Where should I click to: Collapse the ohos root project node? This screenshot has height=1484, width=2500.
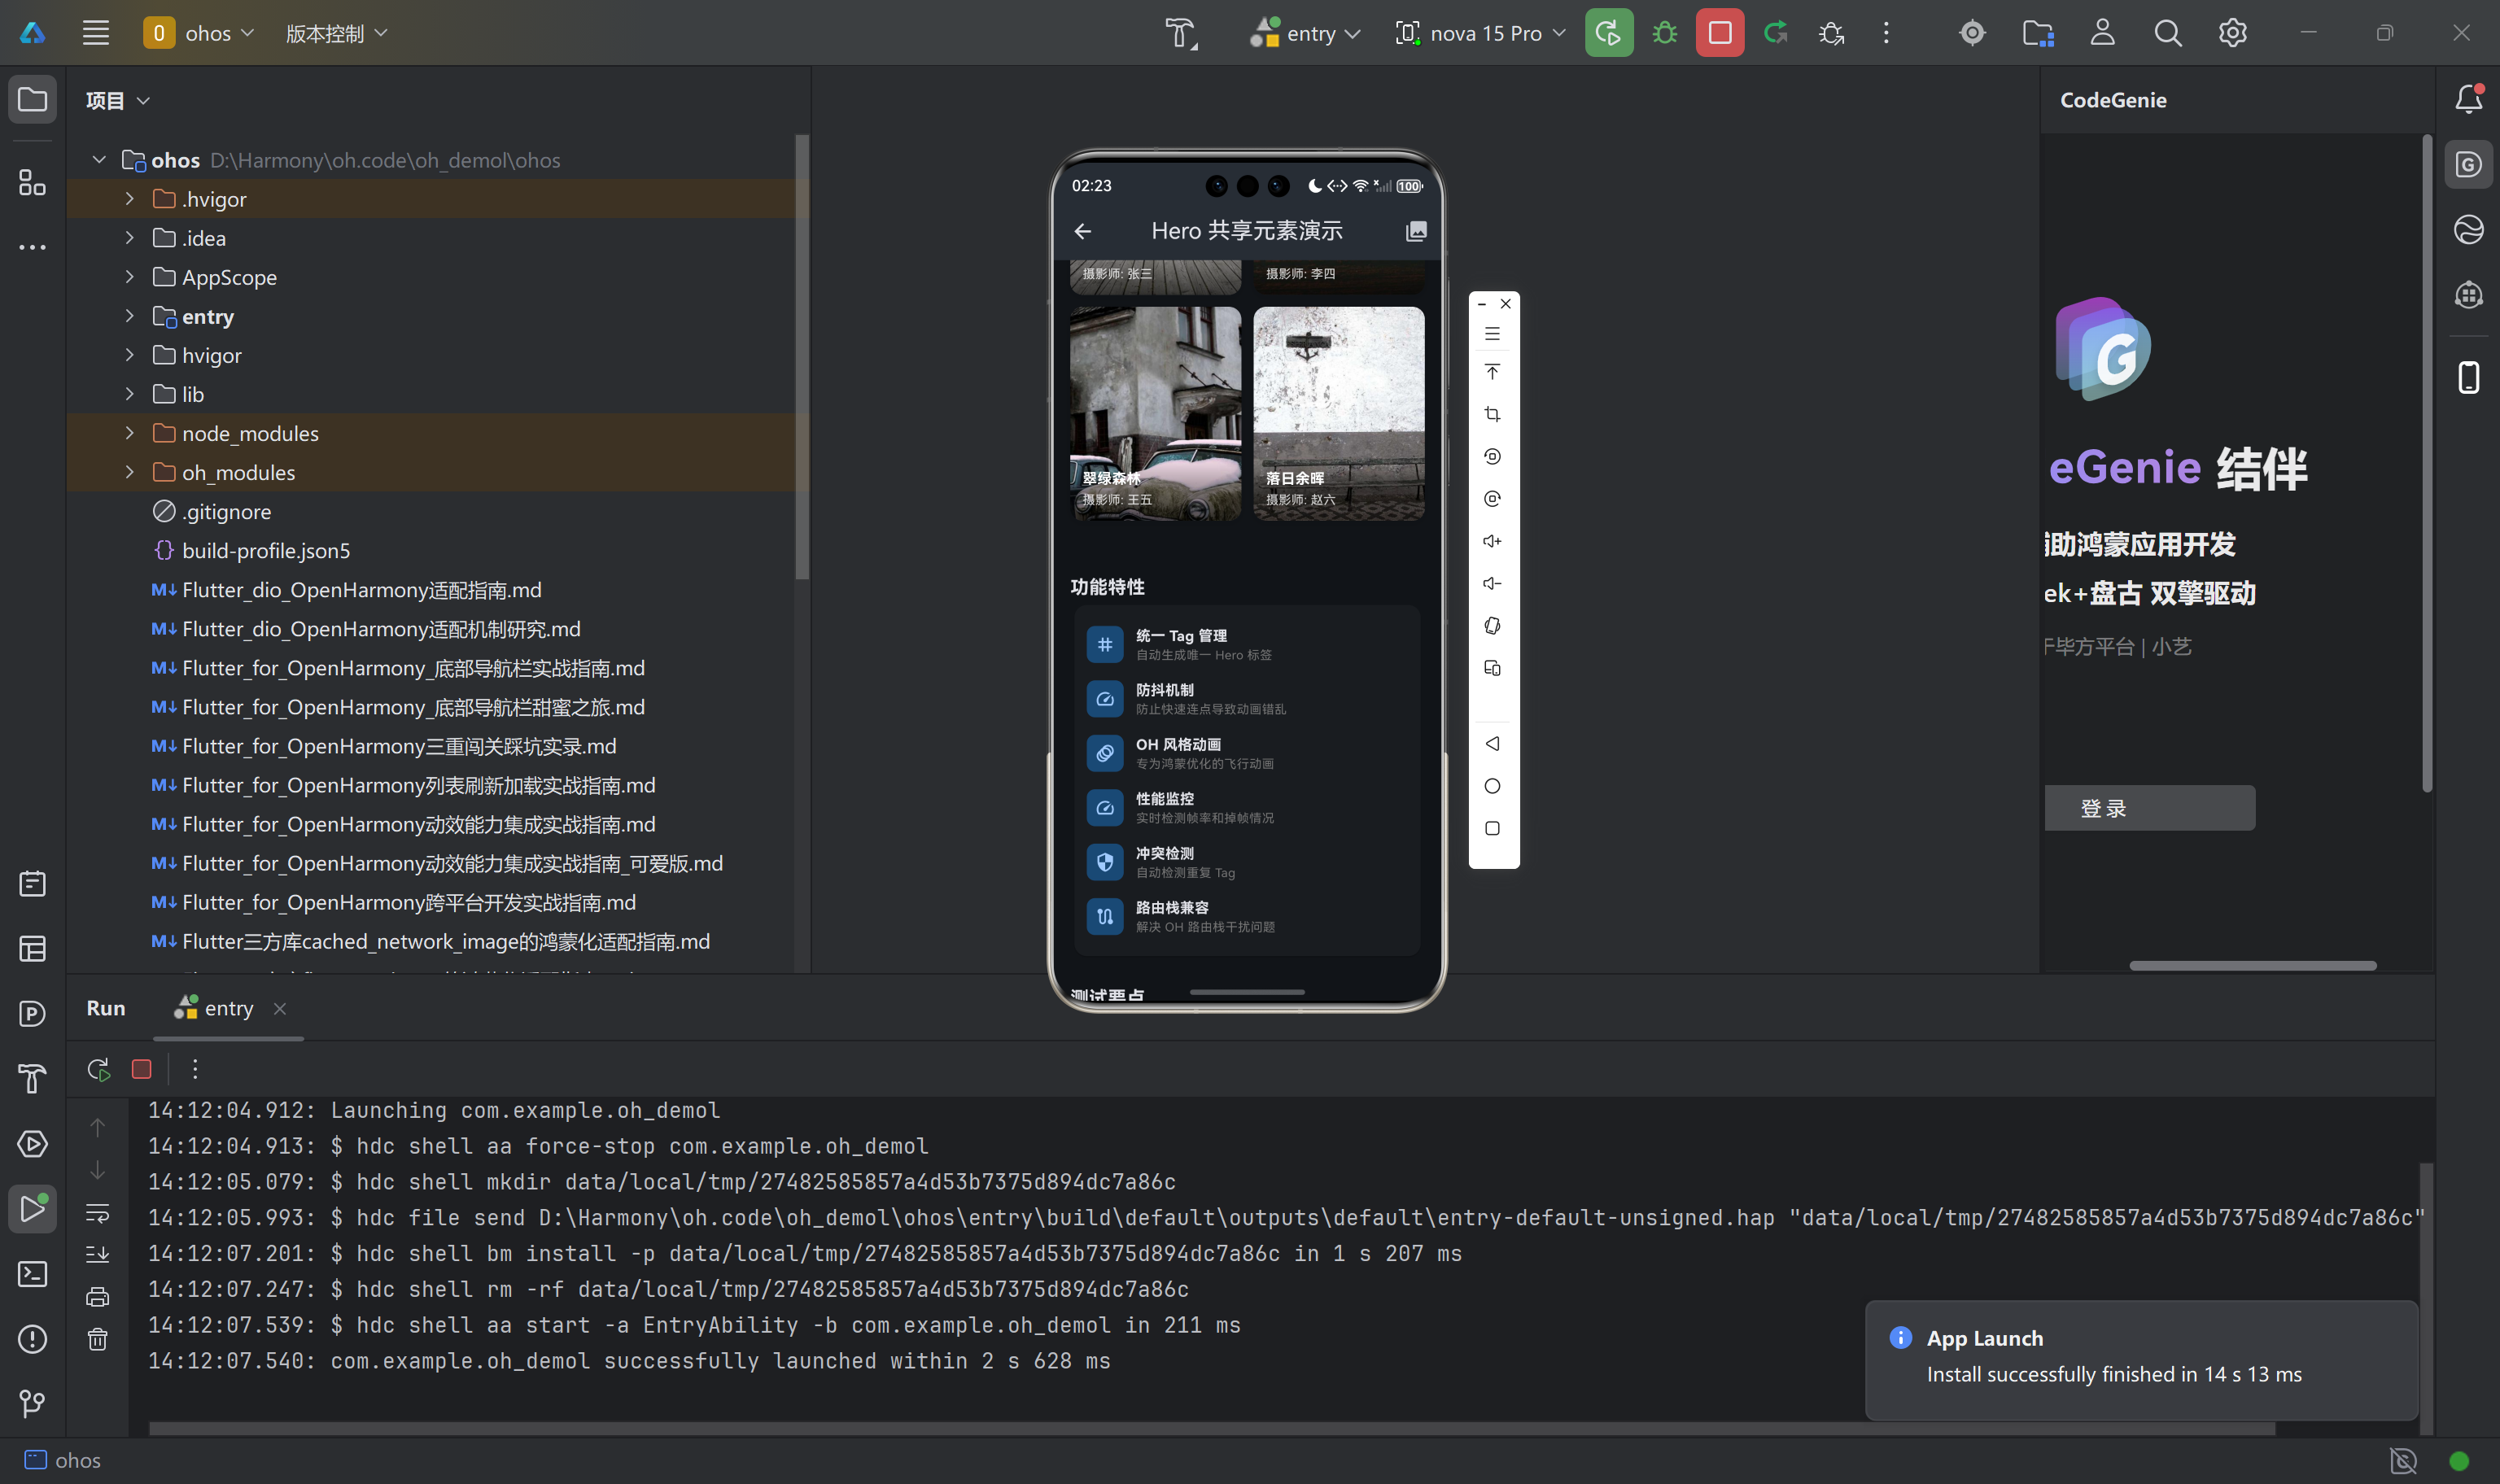tap(99, 160)
